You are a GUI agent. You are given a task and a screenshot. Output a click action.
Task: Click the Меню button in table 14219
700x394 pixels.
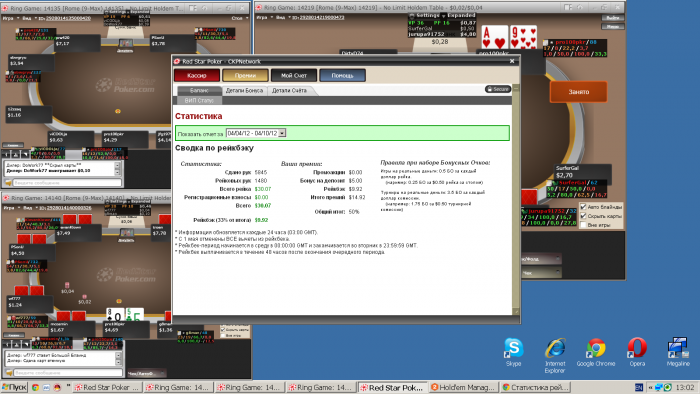(x=613, y=26)
